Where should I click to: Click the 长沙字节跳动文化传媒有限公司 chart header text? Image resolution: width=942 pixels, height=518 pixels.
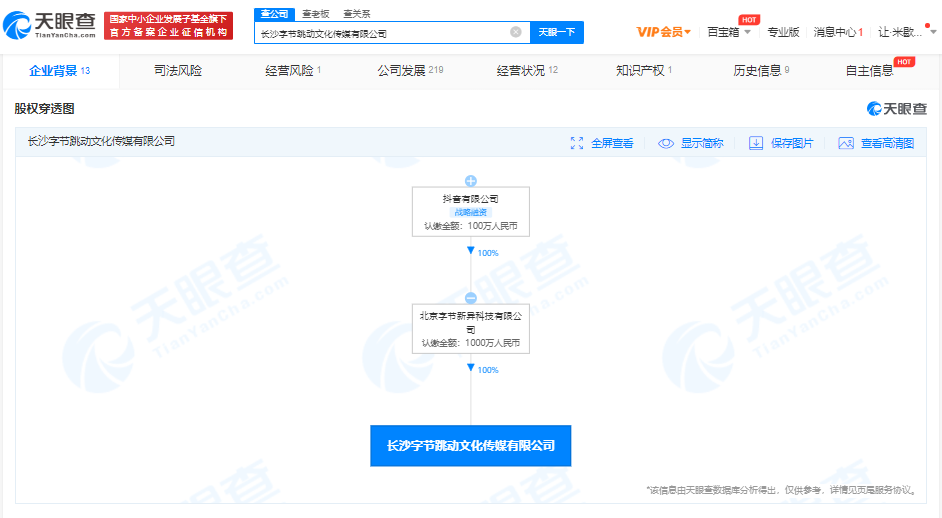[x=101, y=141]
